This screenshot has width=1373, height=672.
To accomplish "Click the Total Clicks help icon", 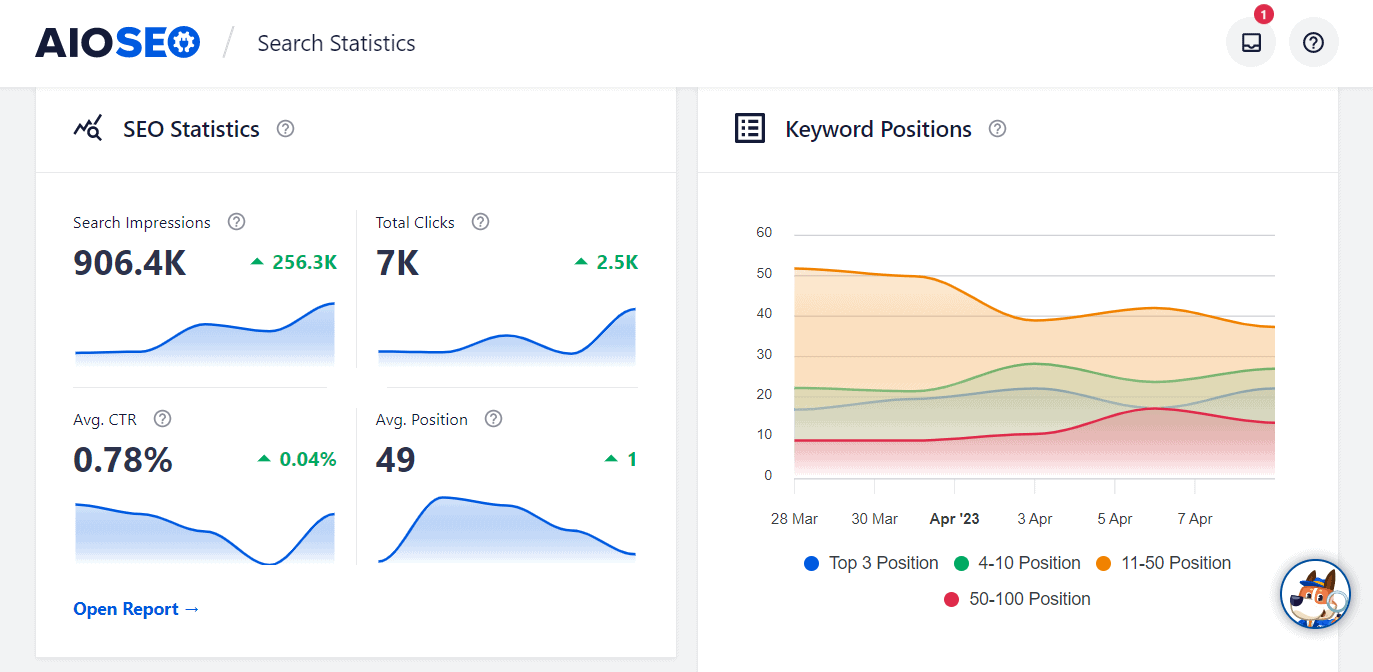I will point(480,222).
